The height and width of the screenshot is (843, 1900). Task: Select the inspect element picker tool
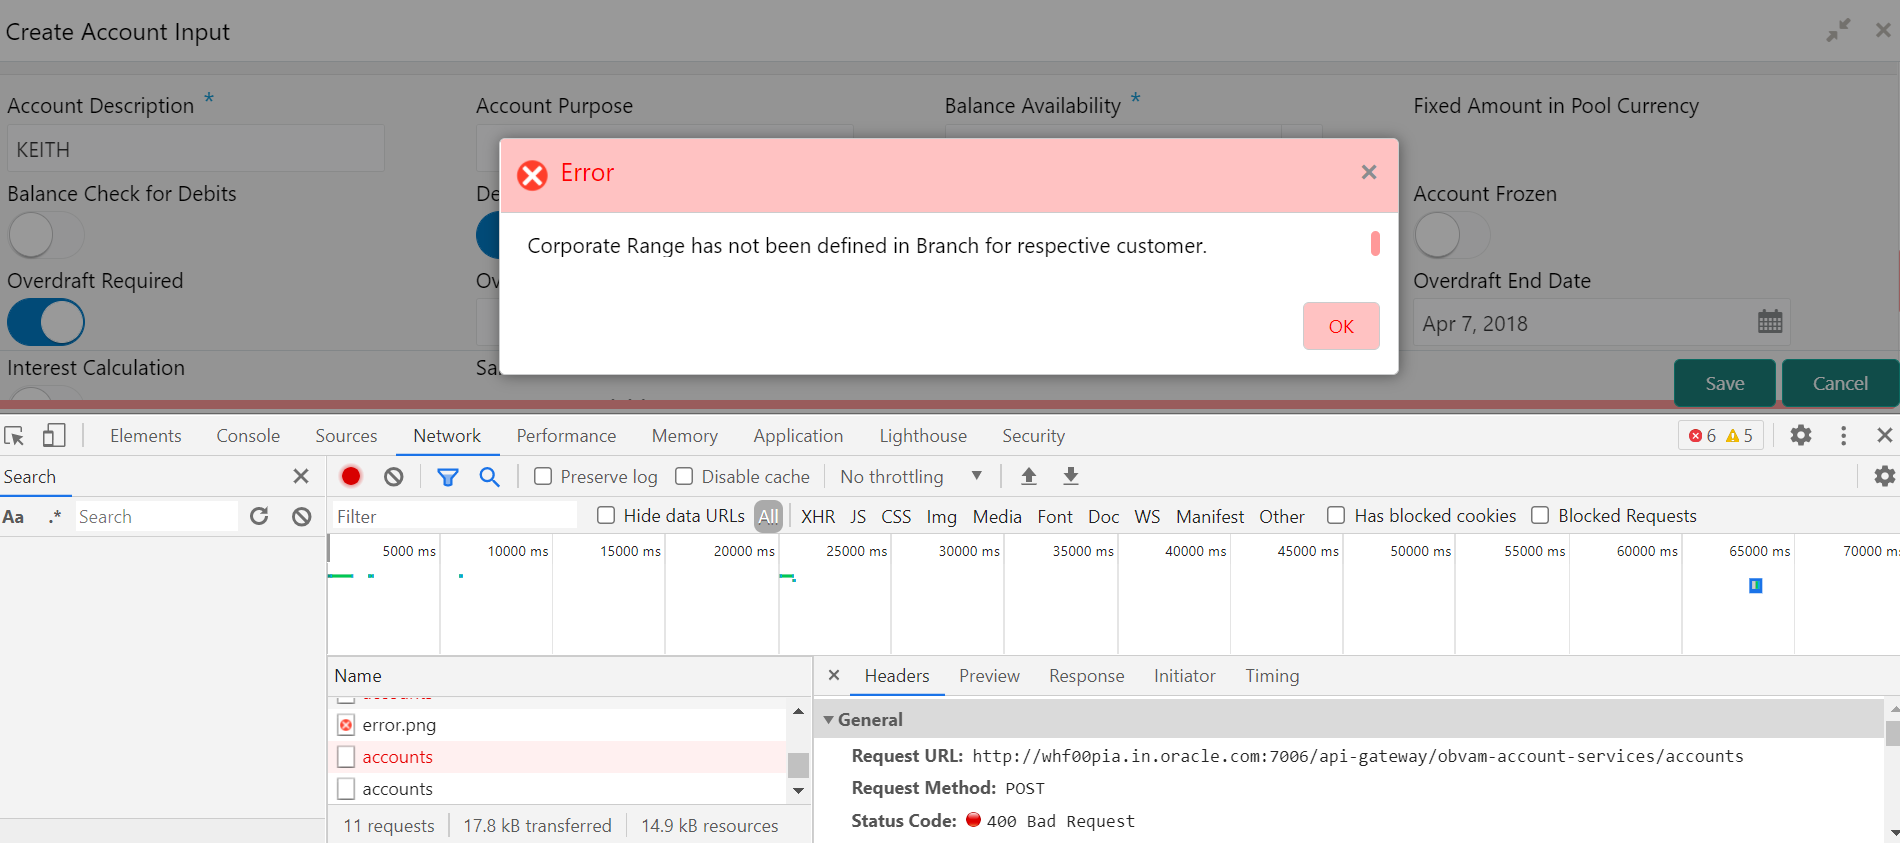pos(14,436)
